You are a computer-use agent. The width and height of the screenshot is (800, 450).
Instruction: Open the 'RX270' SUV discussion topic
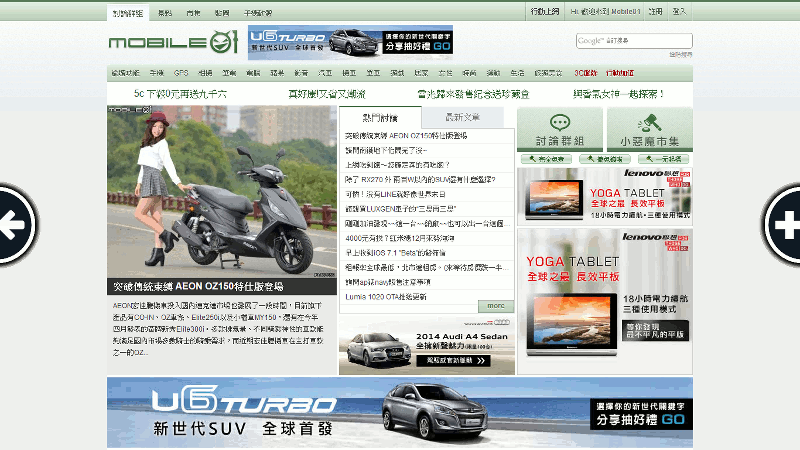point(420,180)
